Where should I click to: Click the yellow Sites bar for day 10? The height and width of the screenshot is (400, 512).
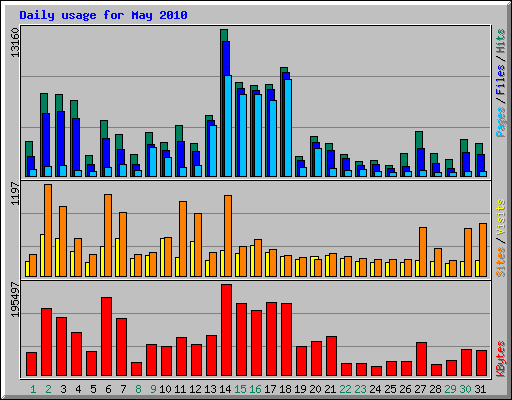tap(162, 257)
